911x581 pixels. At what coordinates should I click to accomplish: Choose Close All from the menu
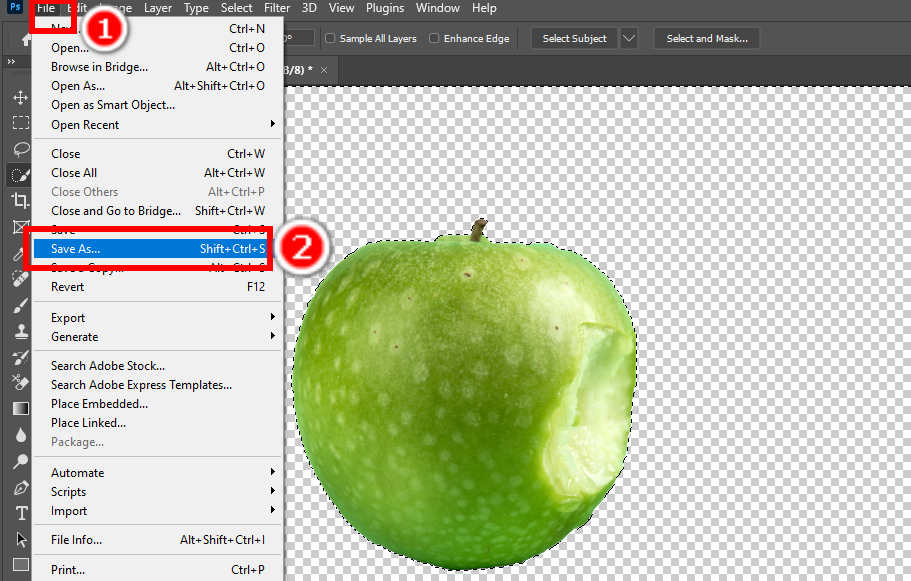point(157,173)
